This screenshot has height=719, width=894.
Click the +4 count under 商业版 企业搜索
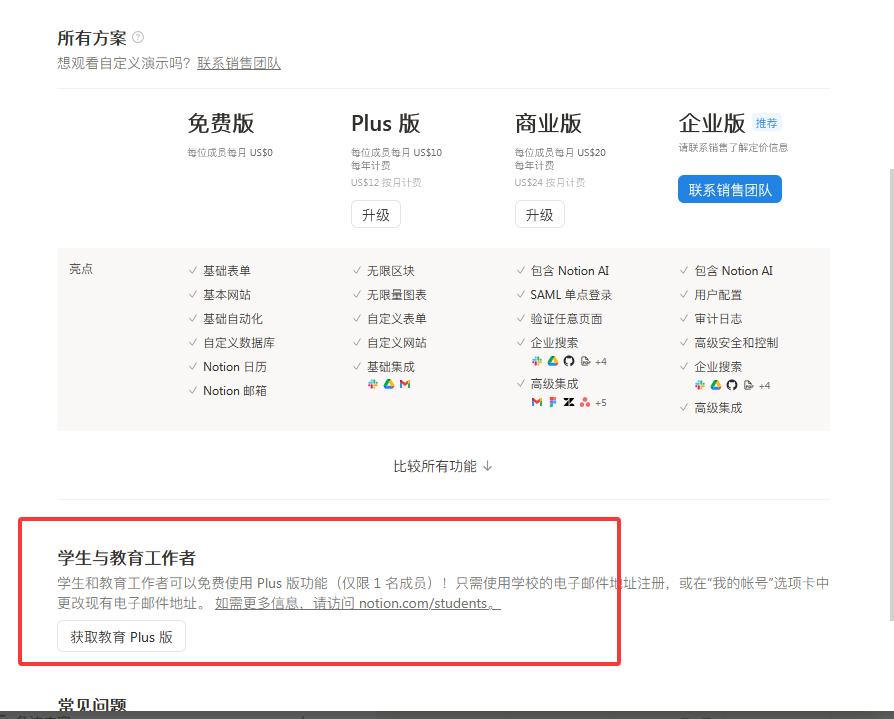601,361
